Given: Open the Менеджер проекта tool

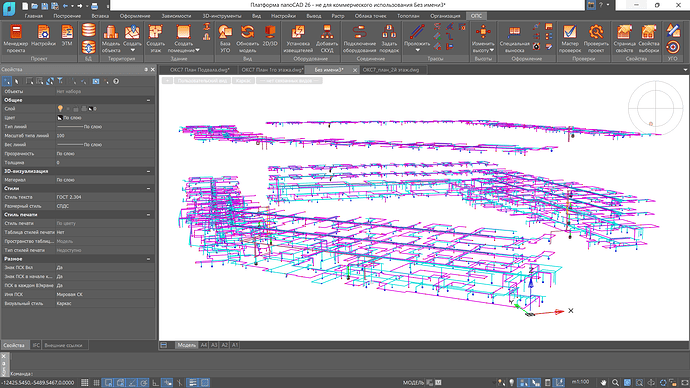Looking at the screenshot, I should point(16,39).
